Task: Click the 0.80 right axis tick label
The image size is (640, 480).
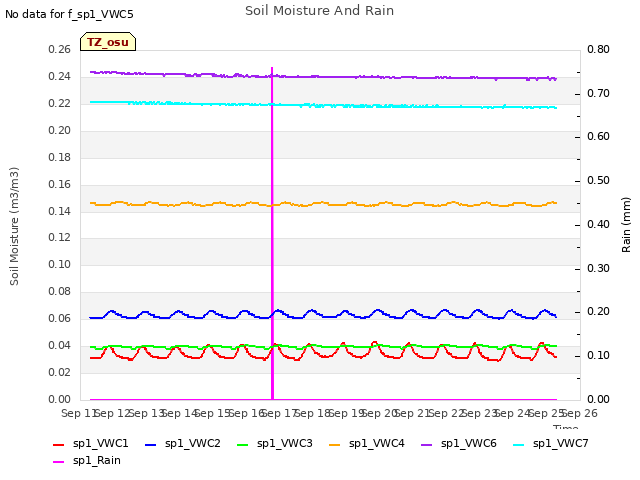Action: coord(598,49)
